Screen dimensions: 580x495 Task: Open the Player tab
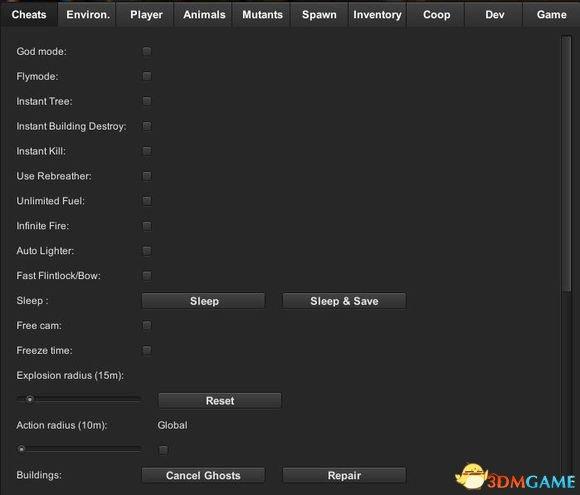tap(146, 14)
